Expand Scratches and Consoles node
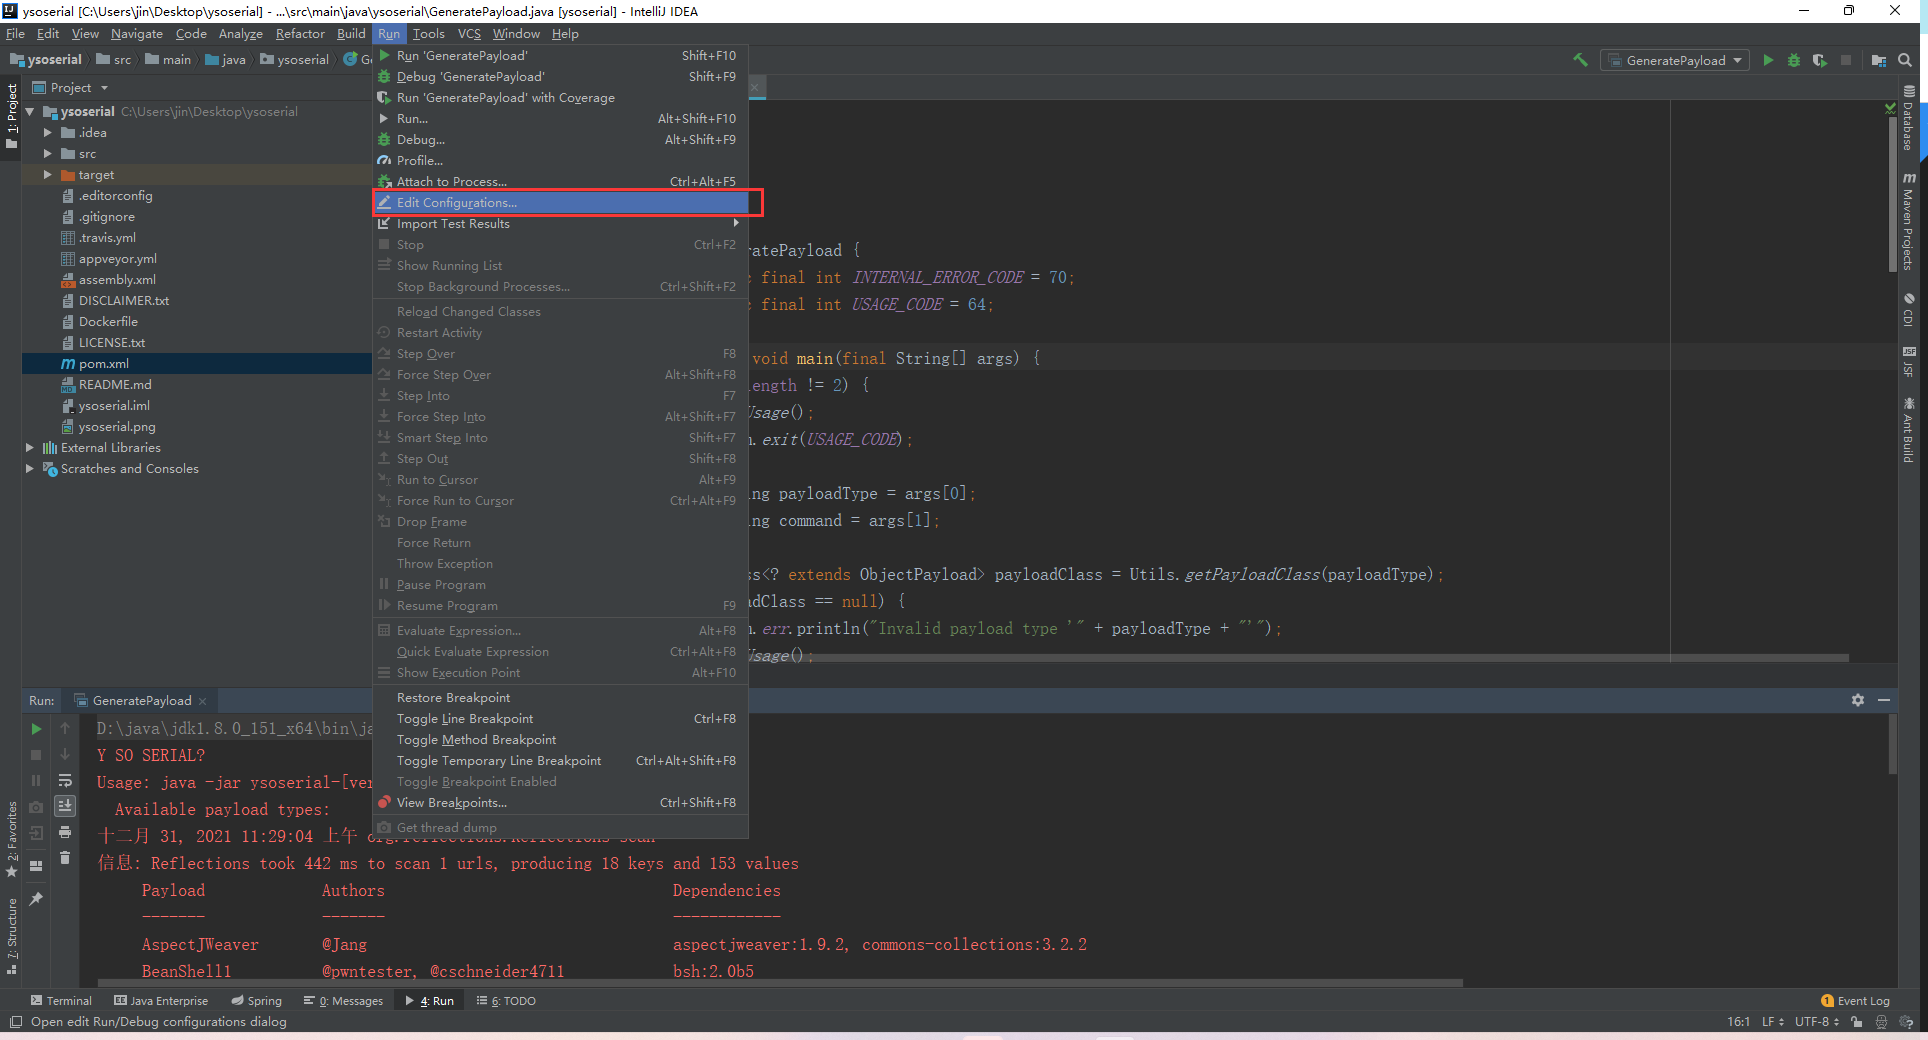 click(30, 469)
